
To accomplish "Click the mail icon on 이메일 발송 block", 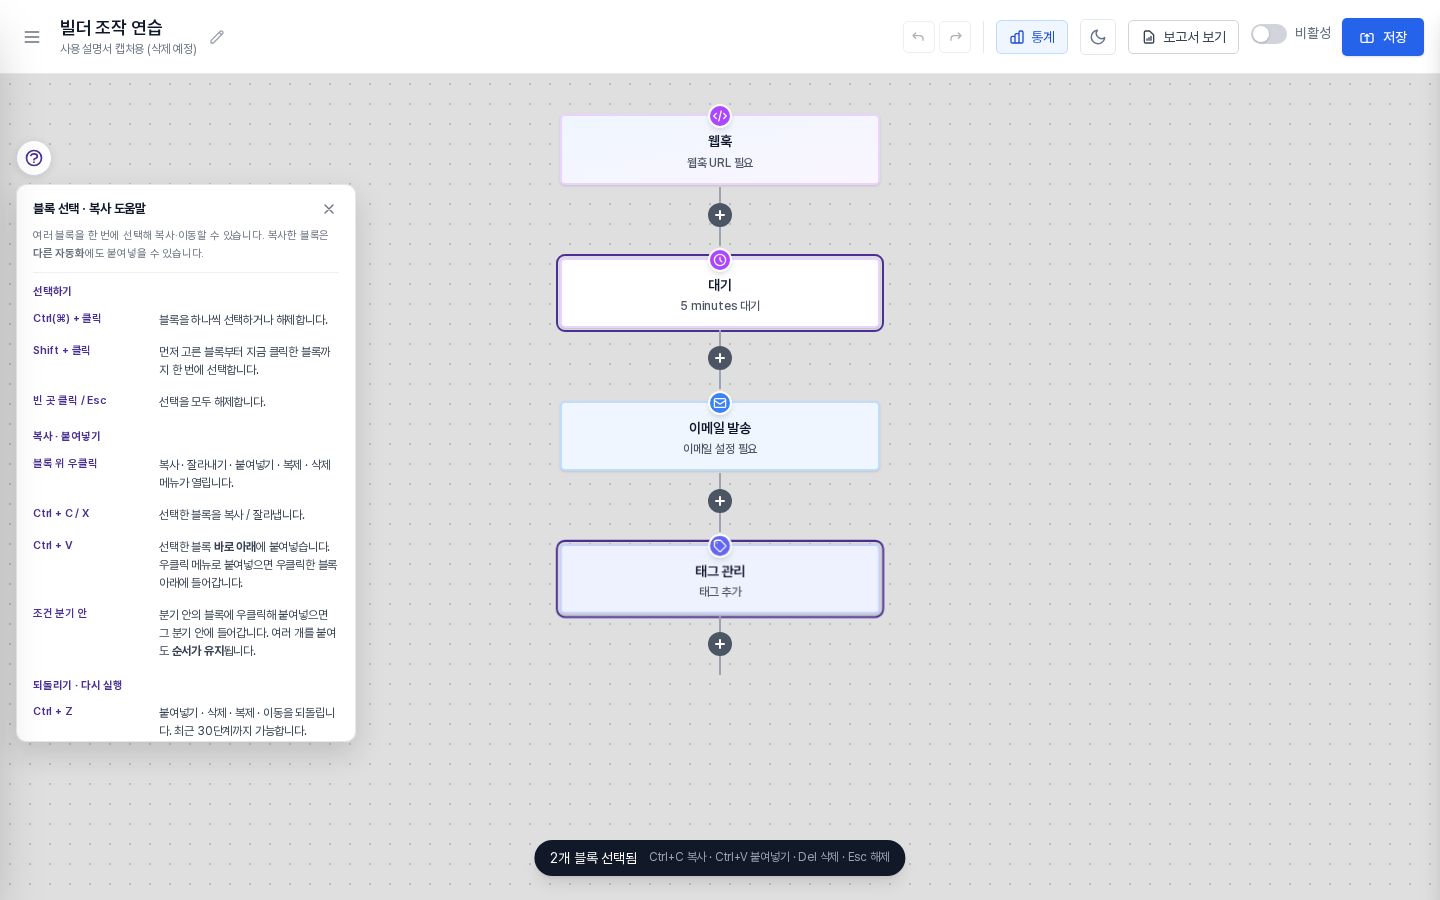I will (720, 403).
